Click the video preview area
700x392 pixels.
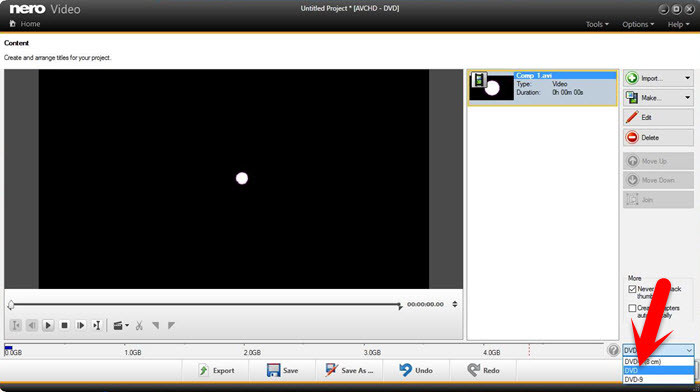pos(233,179)
